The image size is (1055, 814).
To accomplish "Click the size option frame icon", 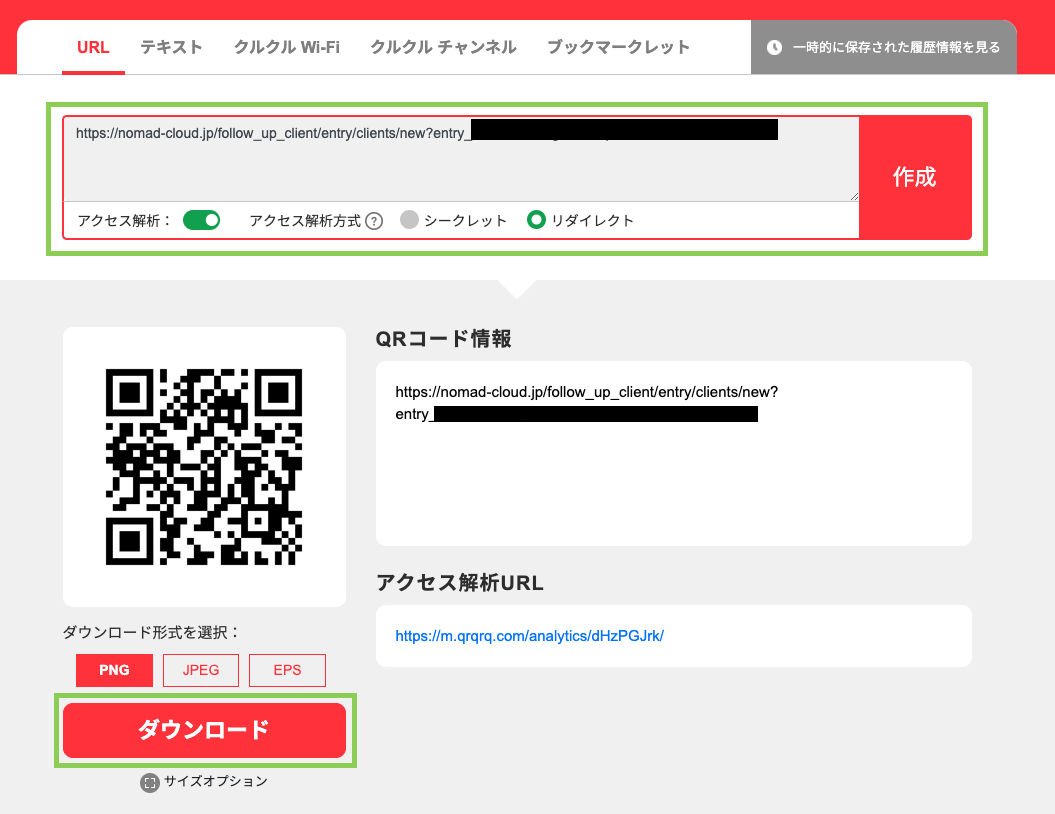I will [x=149, y=782].
